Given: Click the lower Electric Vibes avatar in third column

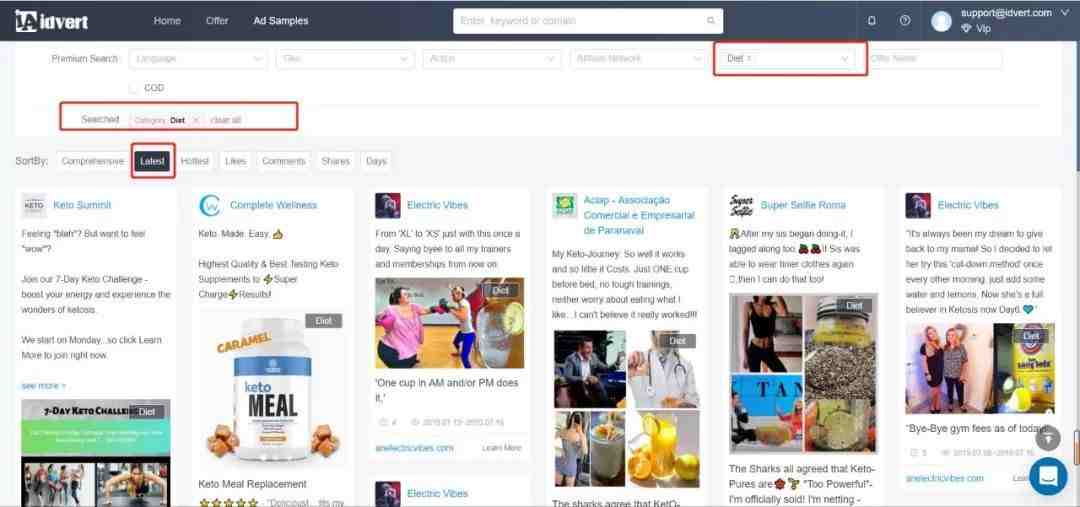Looking at the screenshot, I should point(388,494).
